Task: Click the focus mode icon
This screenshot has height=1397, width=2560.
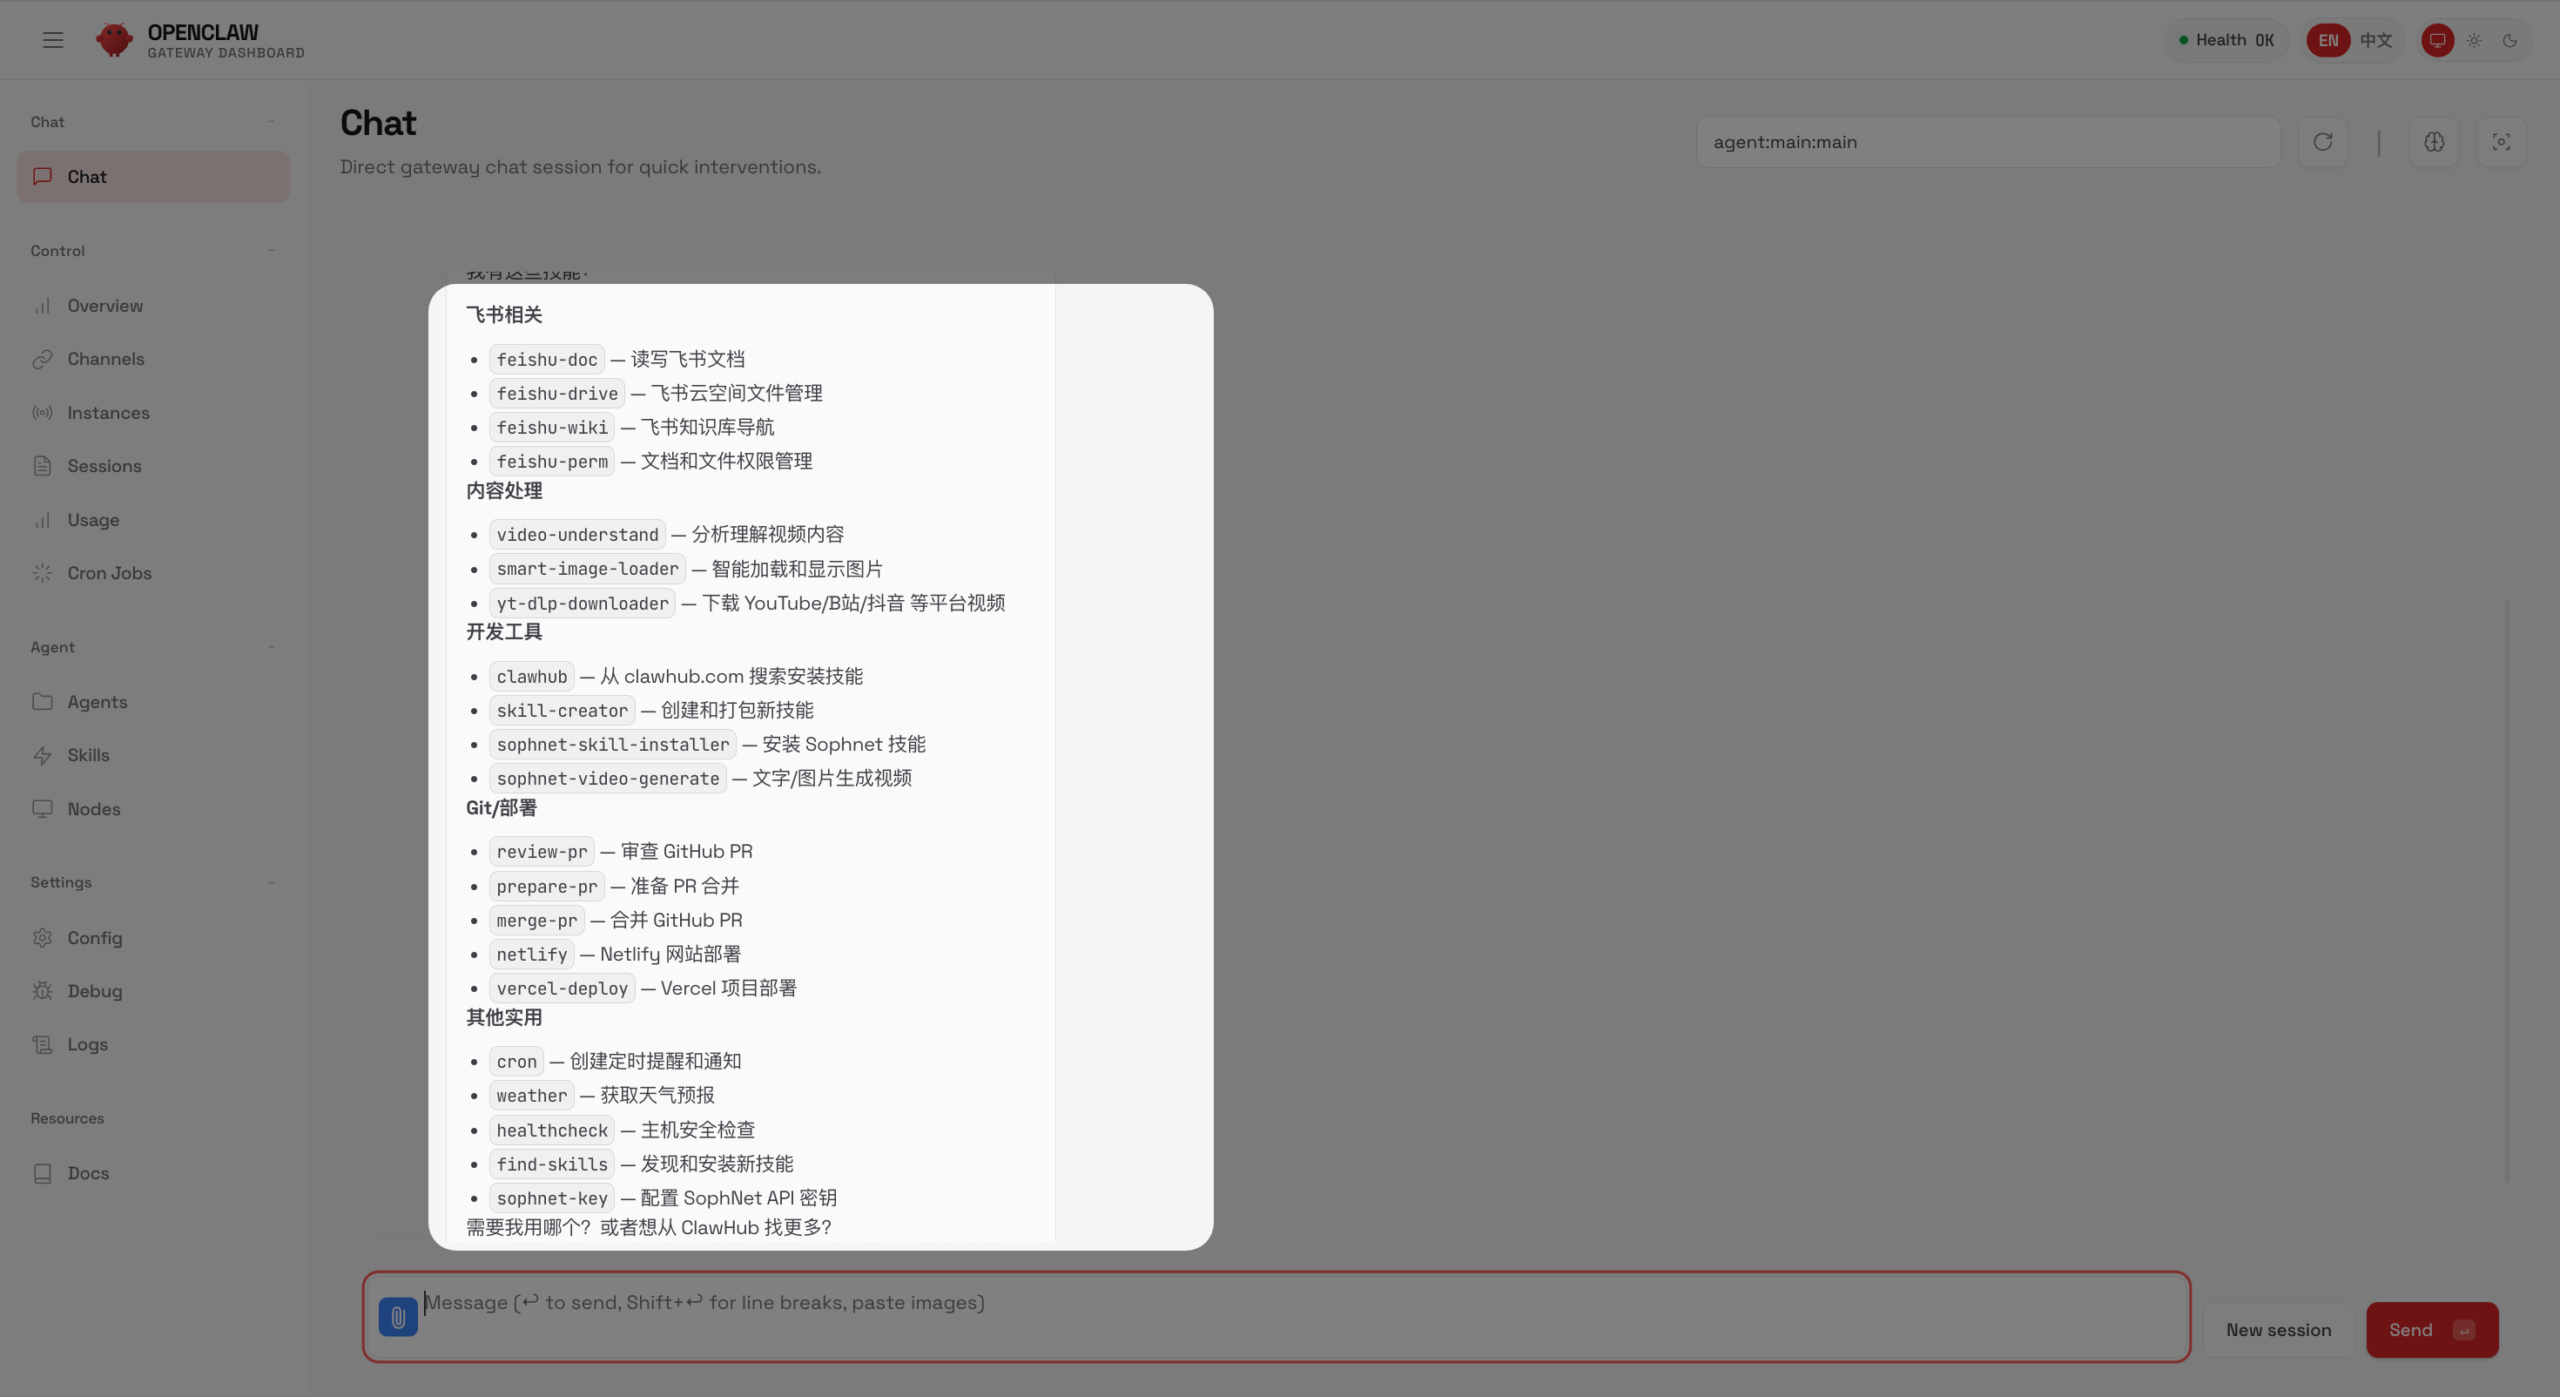Action: (x=2501, y=142)
